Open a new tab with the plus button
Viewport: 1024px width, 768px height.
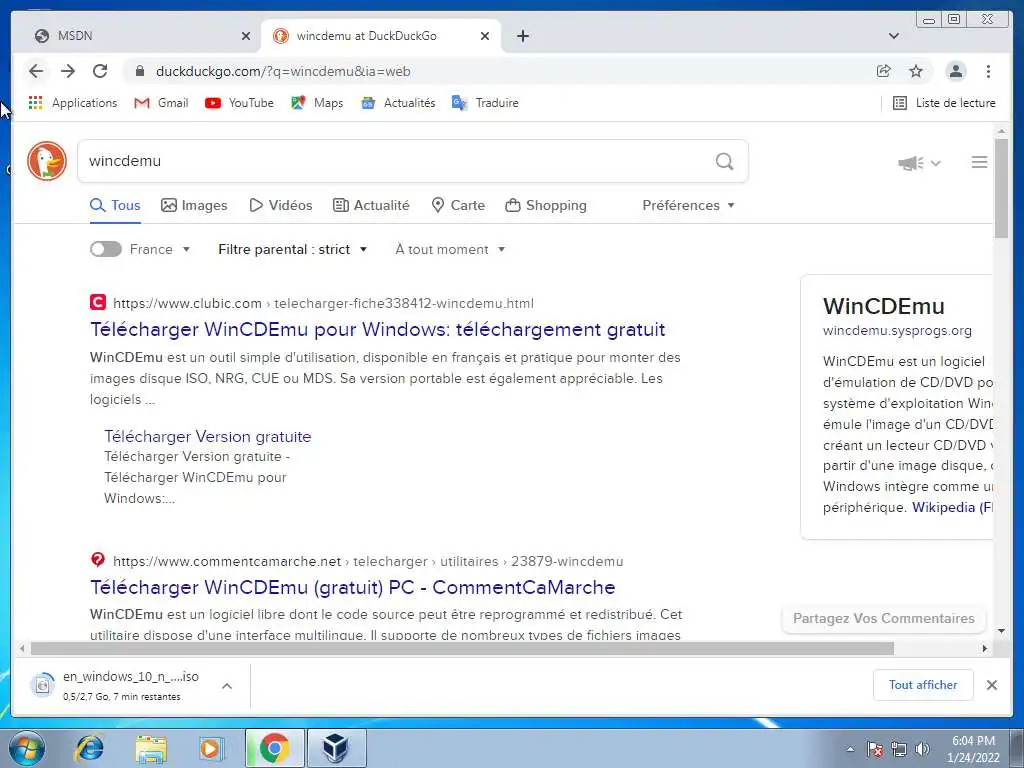tap(522, 36)
